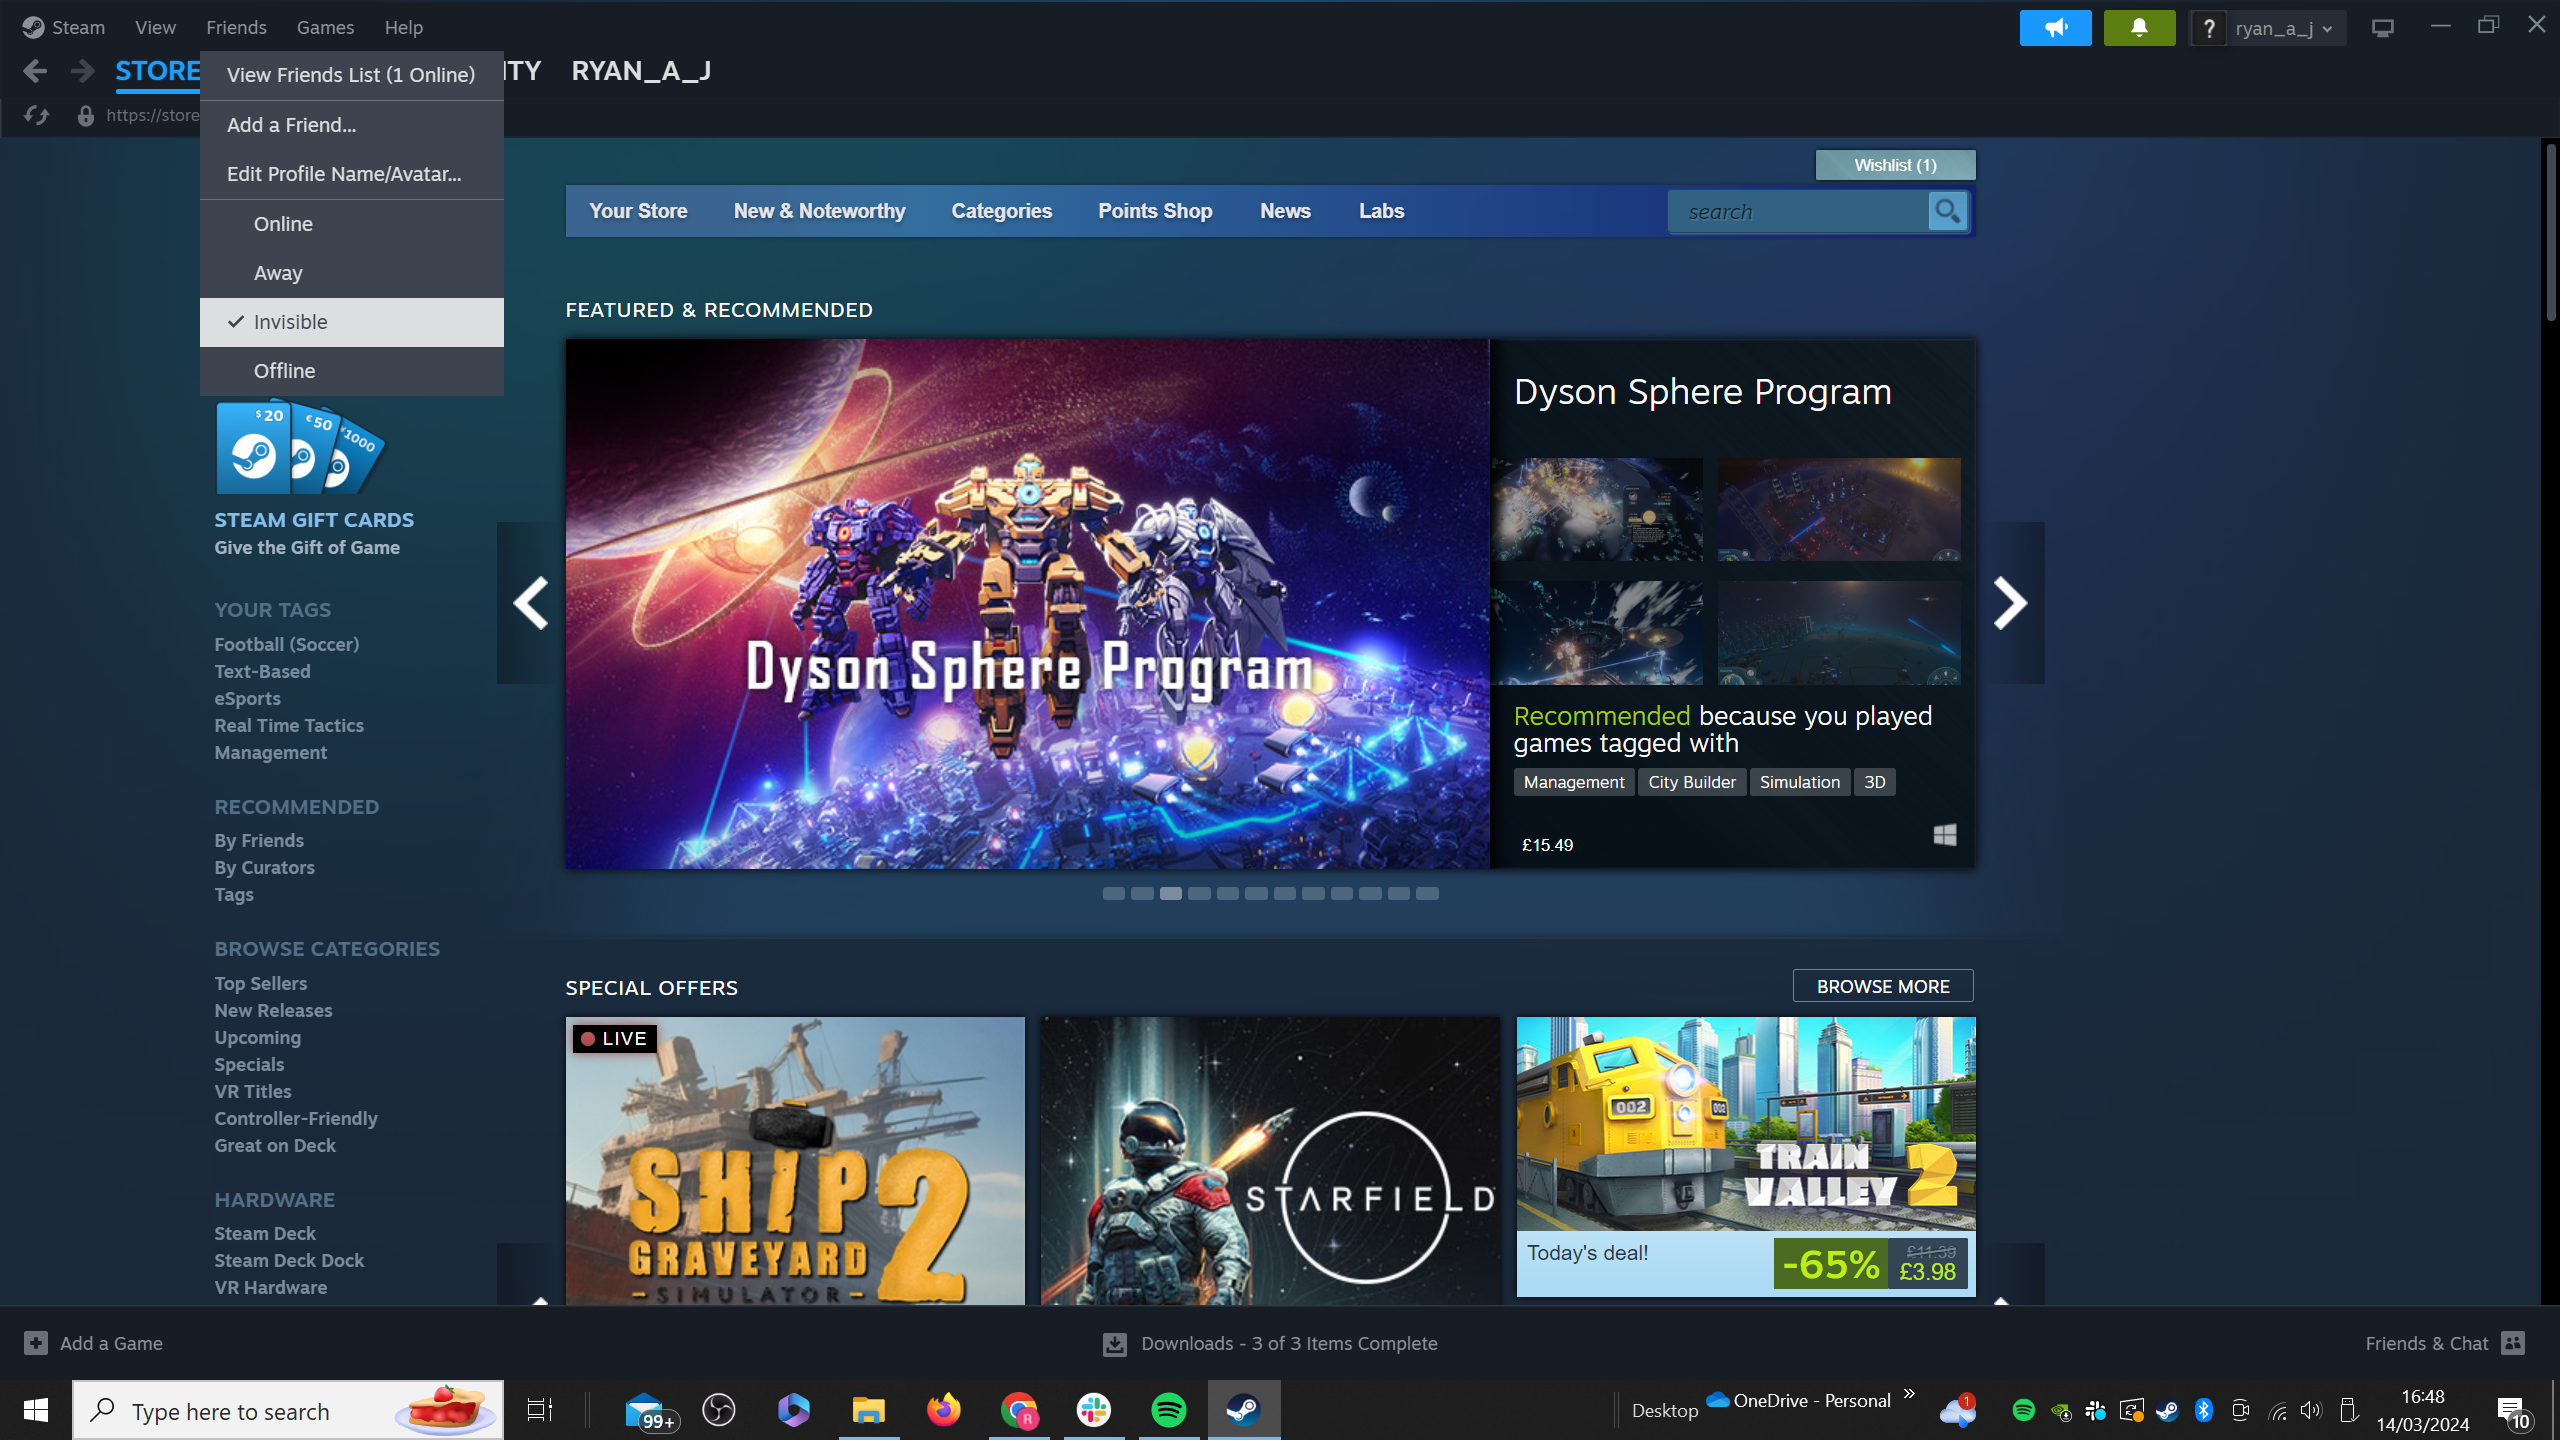Click the back navigation arrow
This screenshot has width=2560, height=1440.
tap(35, 71)
